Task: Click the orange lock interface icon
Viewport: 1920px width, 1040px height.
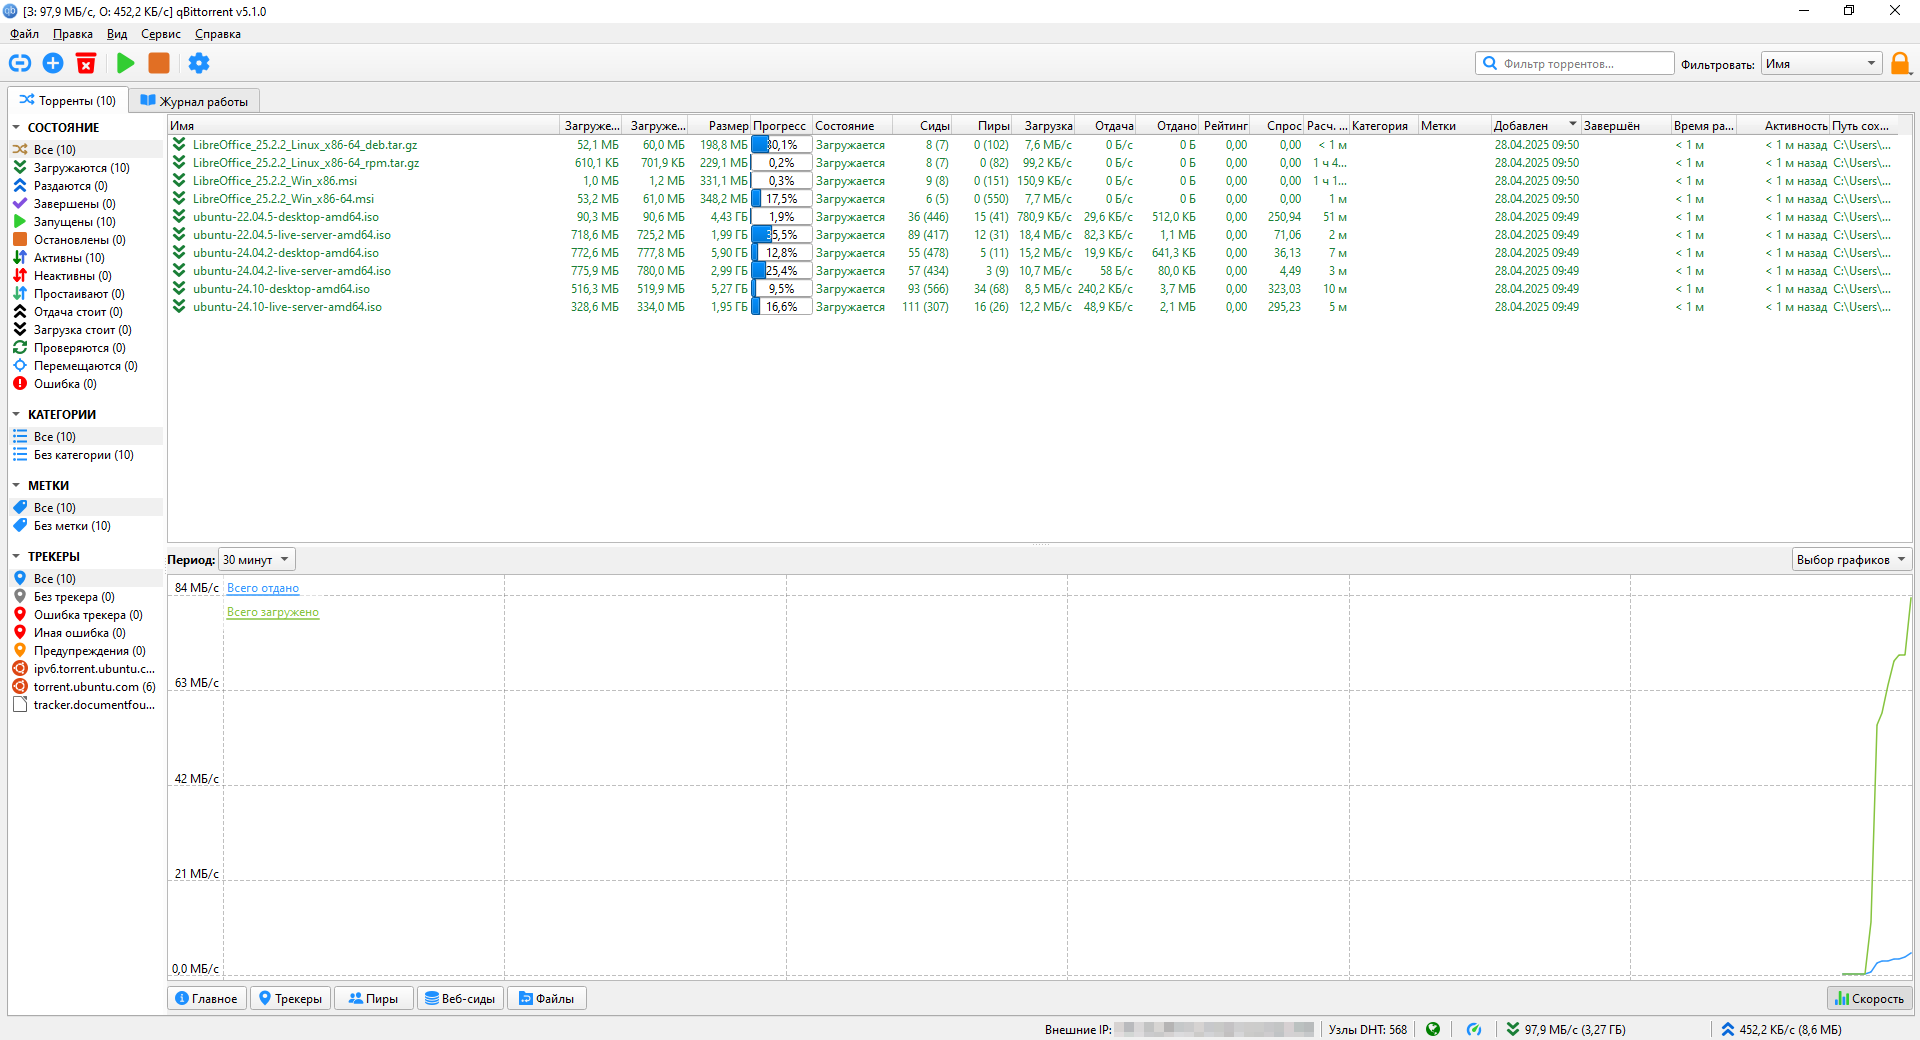Action: [x=1901, y=64]
